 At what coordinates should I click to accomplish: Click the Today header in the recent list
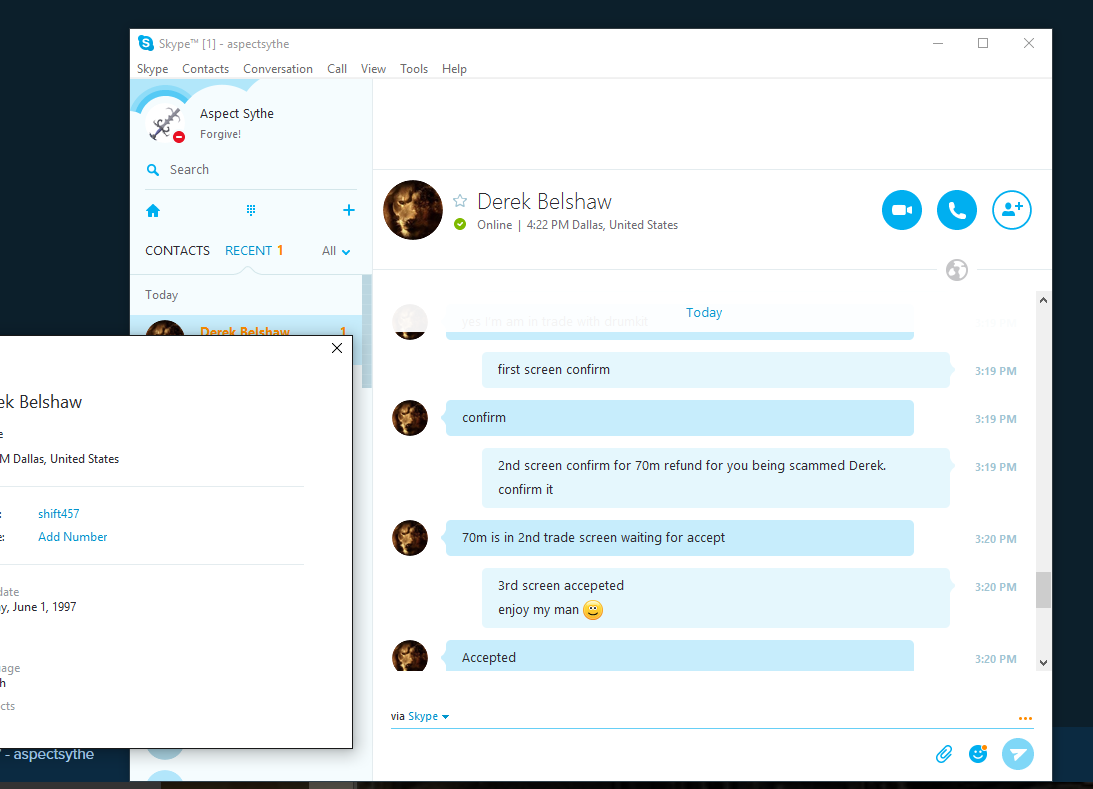pyautogui.click(x=162, y=295)
